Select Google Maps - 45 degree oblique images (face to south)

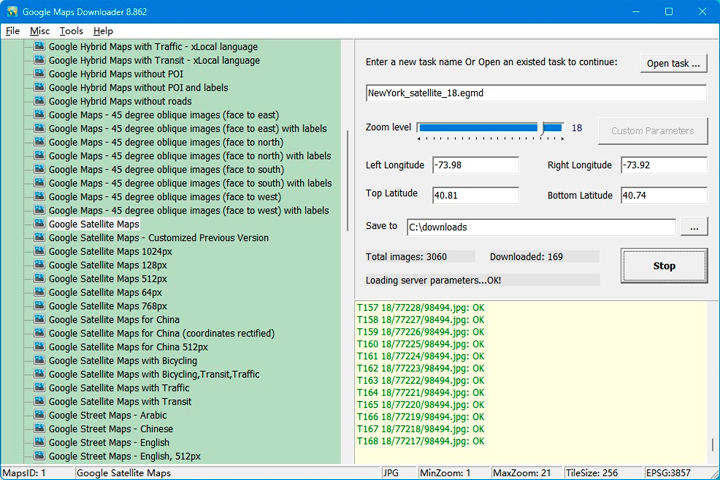(167, 169)
